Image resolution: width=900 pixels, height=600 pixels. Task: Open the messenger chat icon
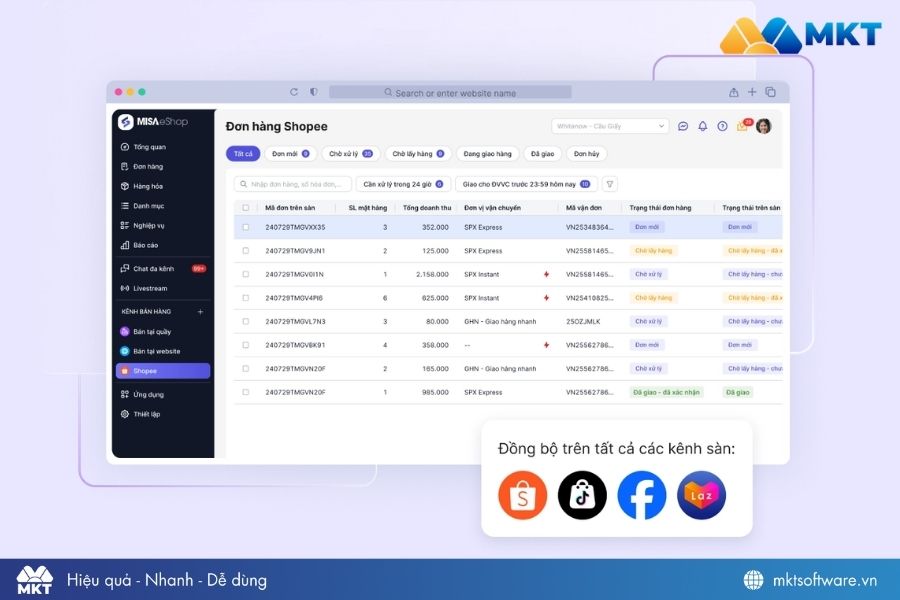pyautogui.click(x=683, y=126)
